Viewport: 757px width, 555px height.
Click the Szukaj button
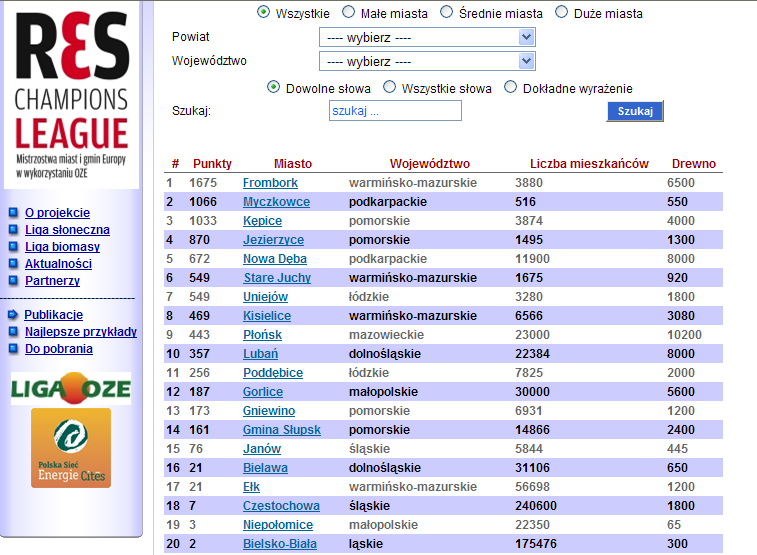click(x=635, y=111)
